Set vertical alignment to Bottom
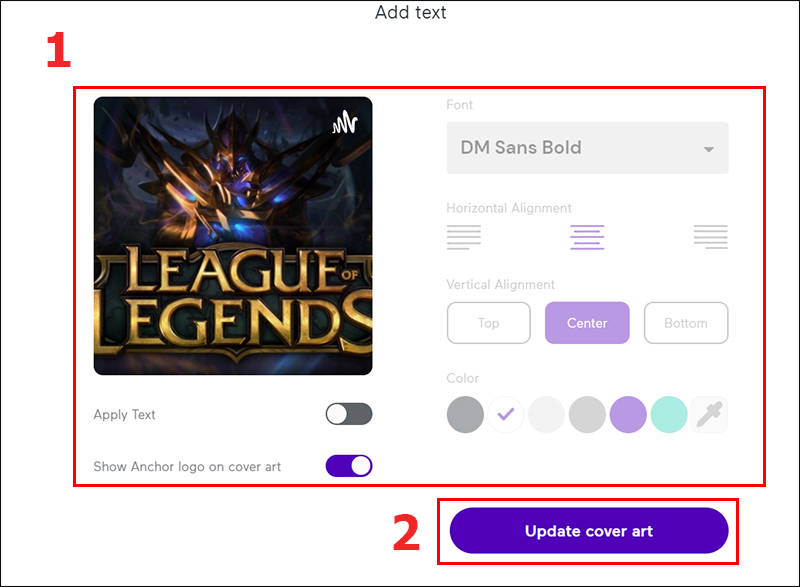 coord(686,323)
